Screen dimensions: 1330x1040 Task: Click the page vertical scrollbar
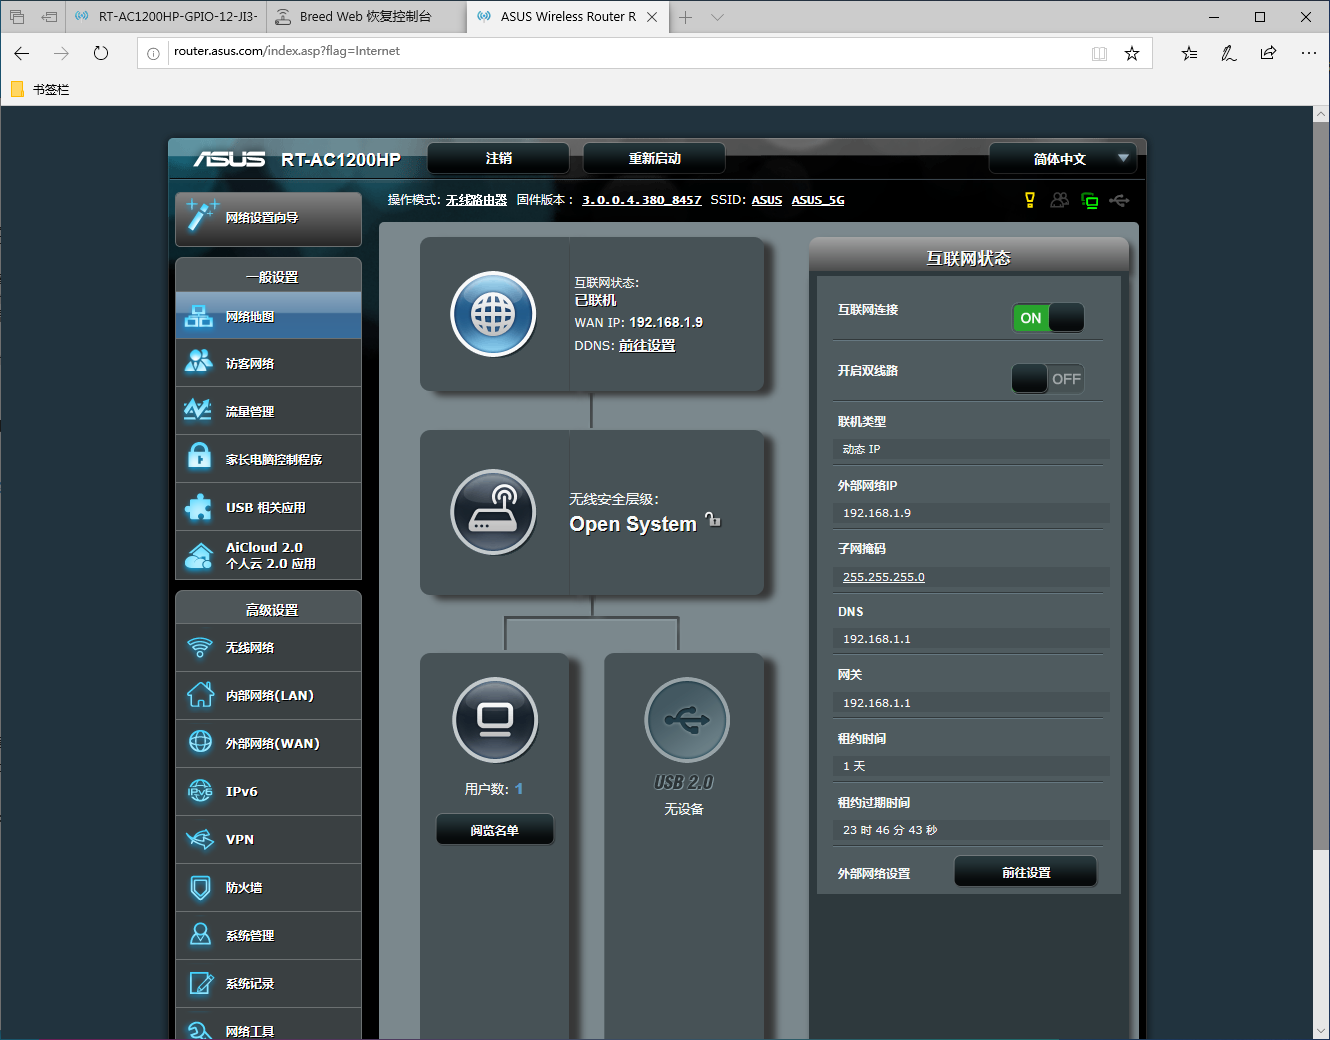(x=1321, y=485)
